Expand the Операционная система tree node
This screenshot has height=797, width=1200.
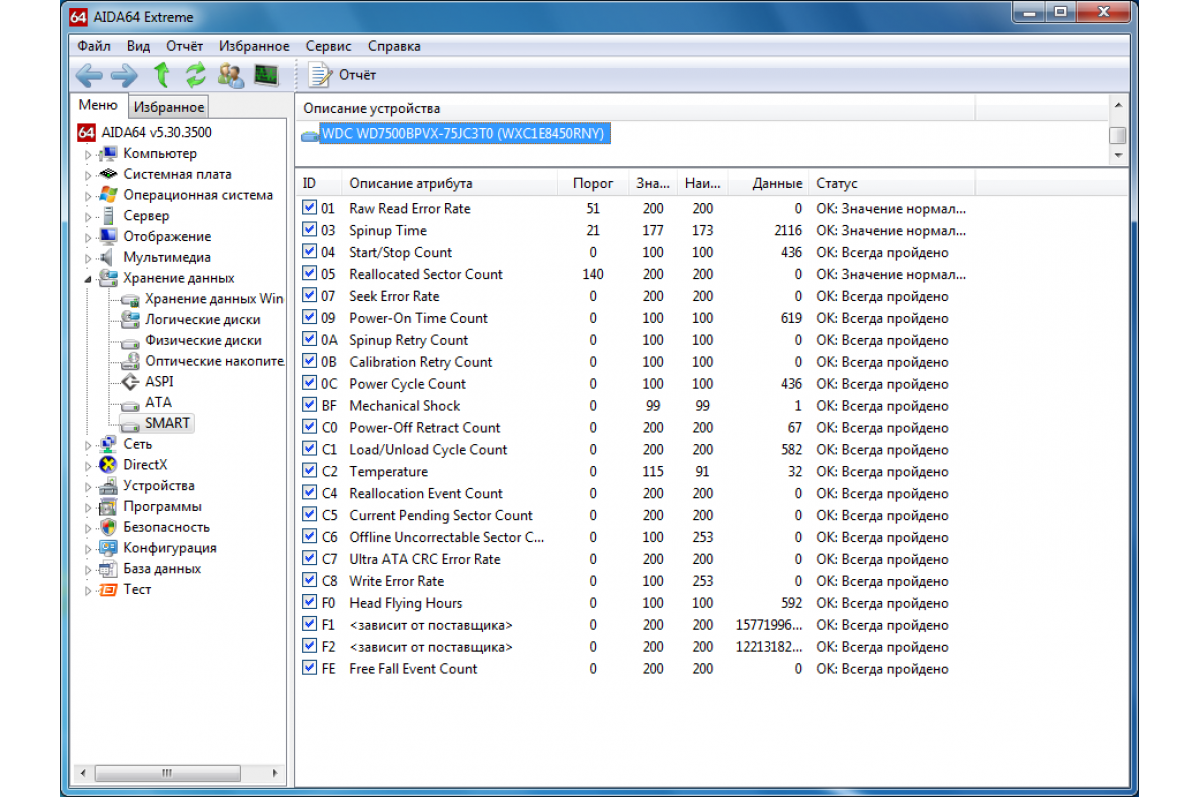(88, 196)
